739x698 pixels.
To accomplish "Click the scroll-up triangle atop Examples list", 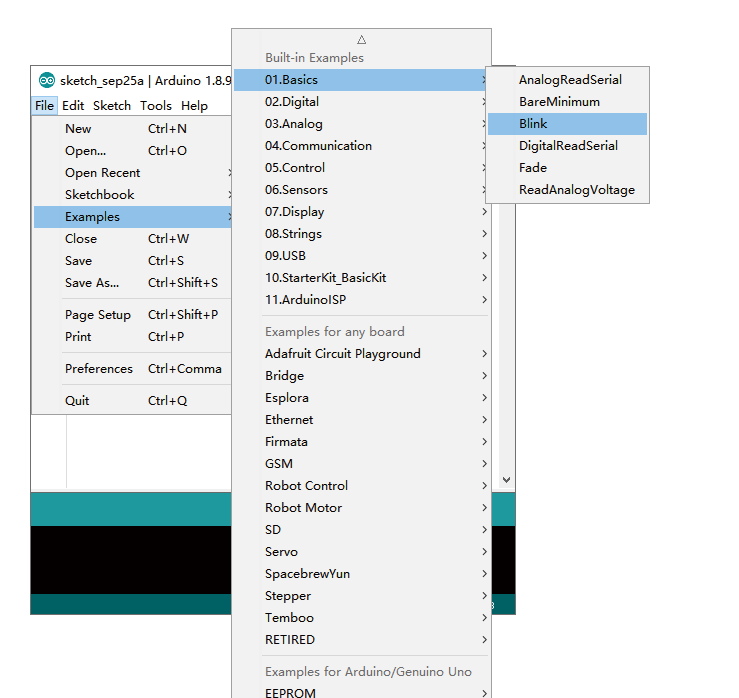I will click(361, 40).
